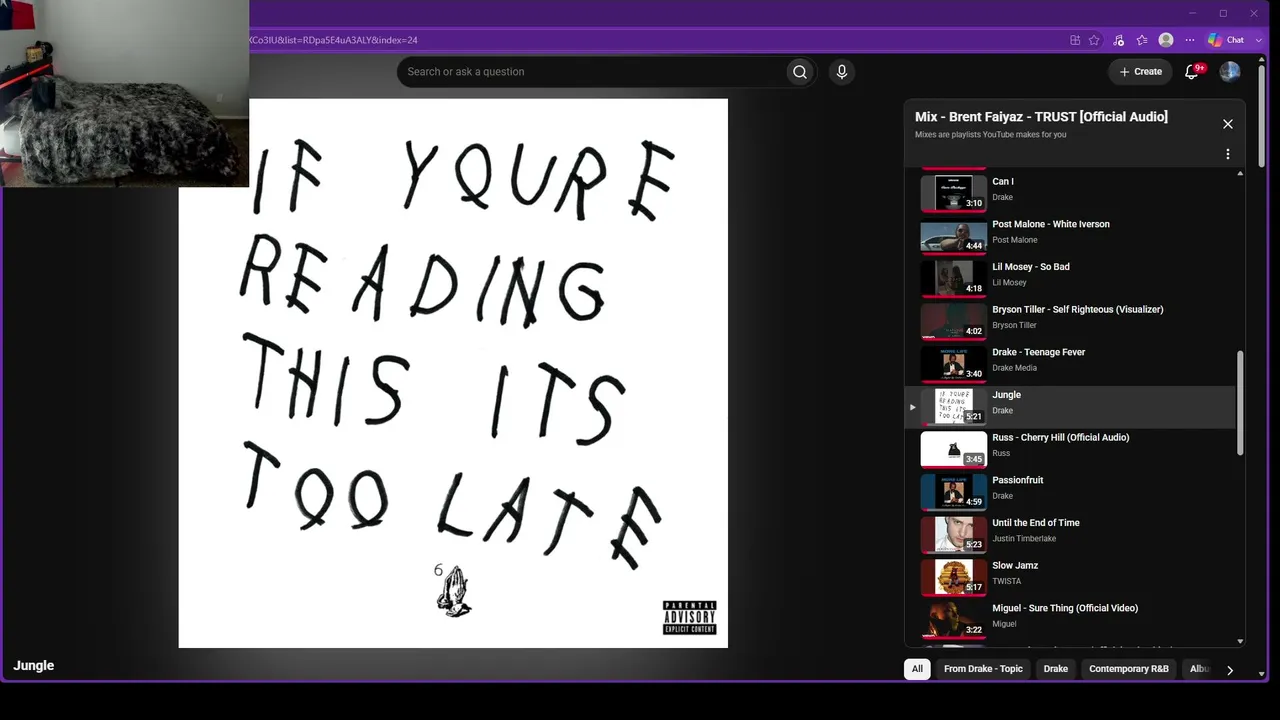Screen dimensions: 1280x720
Task: Play Until the End of Time thumbnail
Action: click(x=953, y=534)
